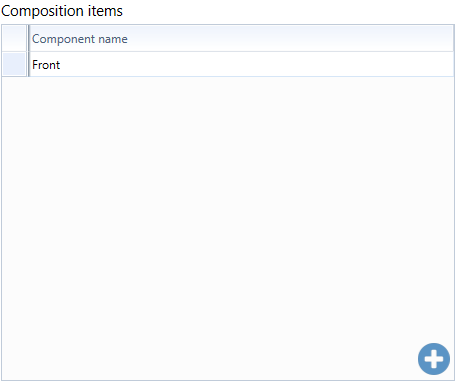The height and width of the screenshot is (387, 463).
Task: Click the word items in the title
Action: [x=105, y=11]
